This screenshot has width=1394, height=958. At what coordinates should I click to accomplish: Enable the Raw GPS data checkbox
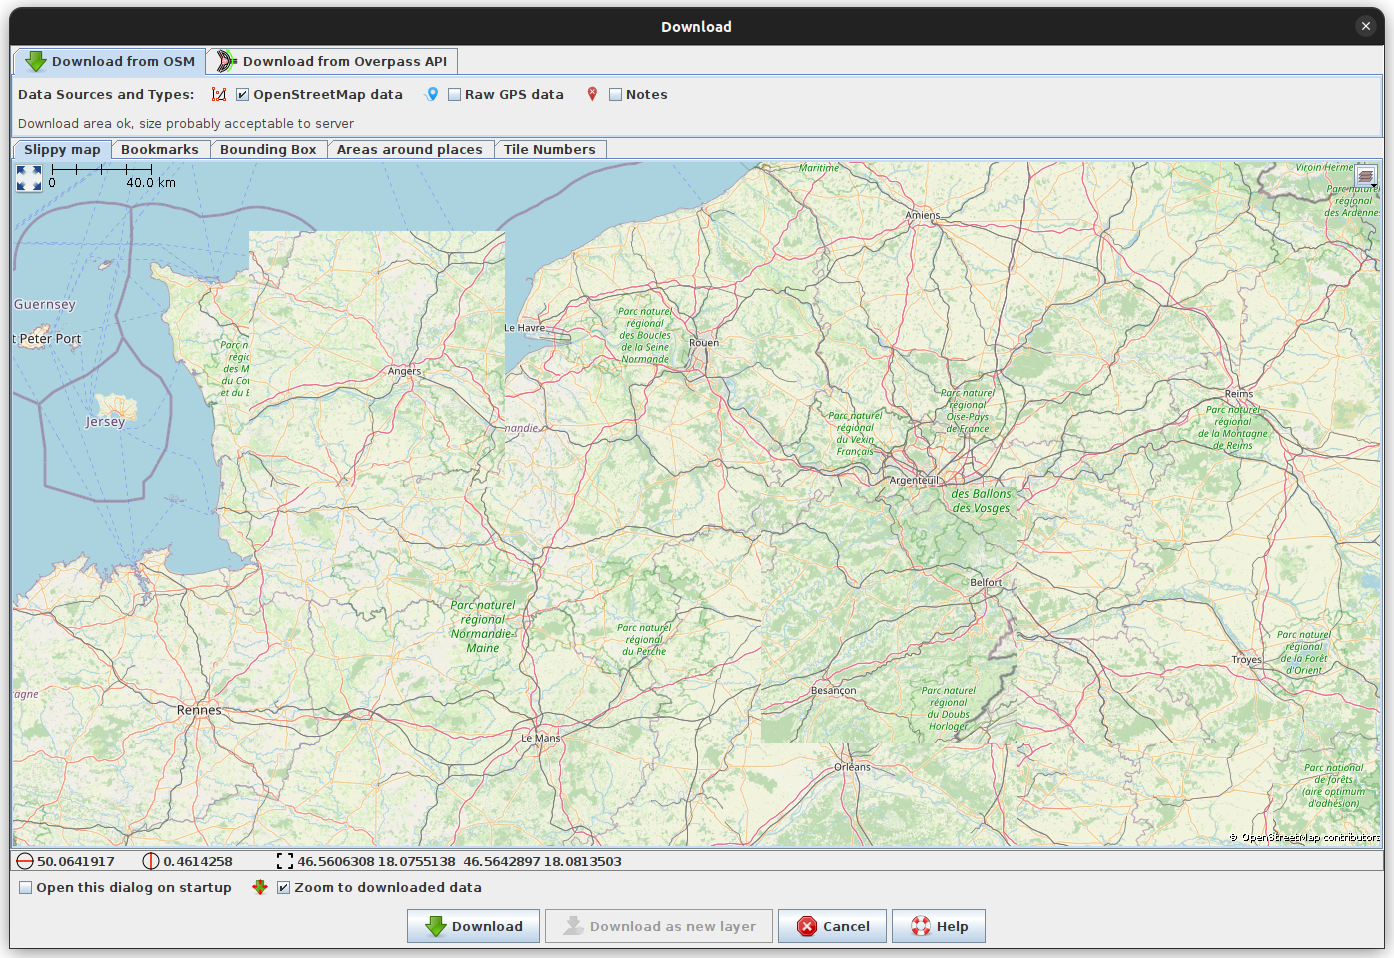tap(454, 95)
